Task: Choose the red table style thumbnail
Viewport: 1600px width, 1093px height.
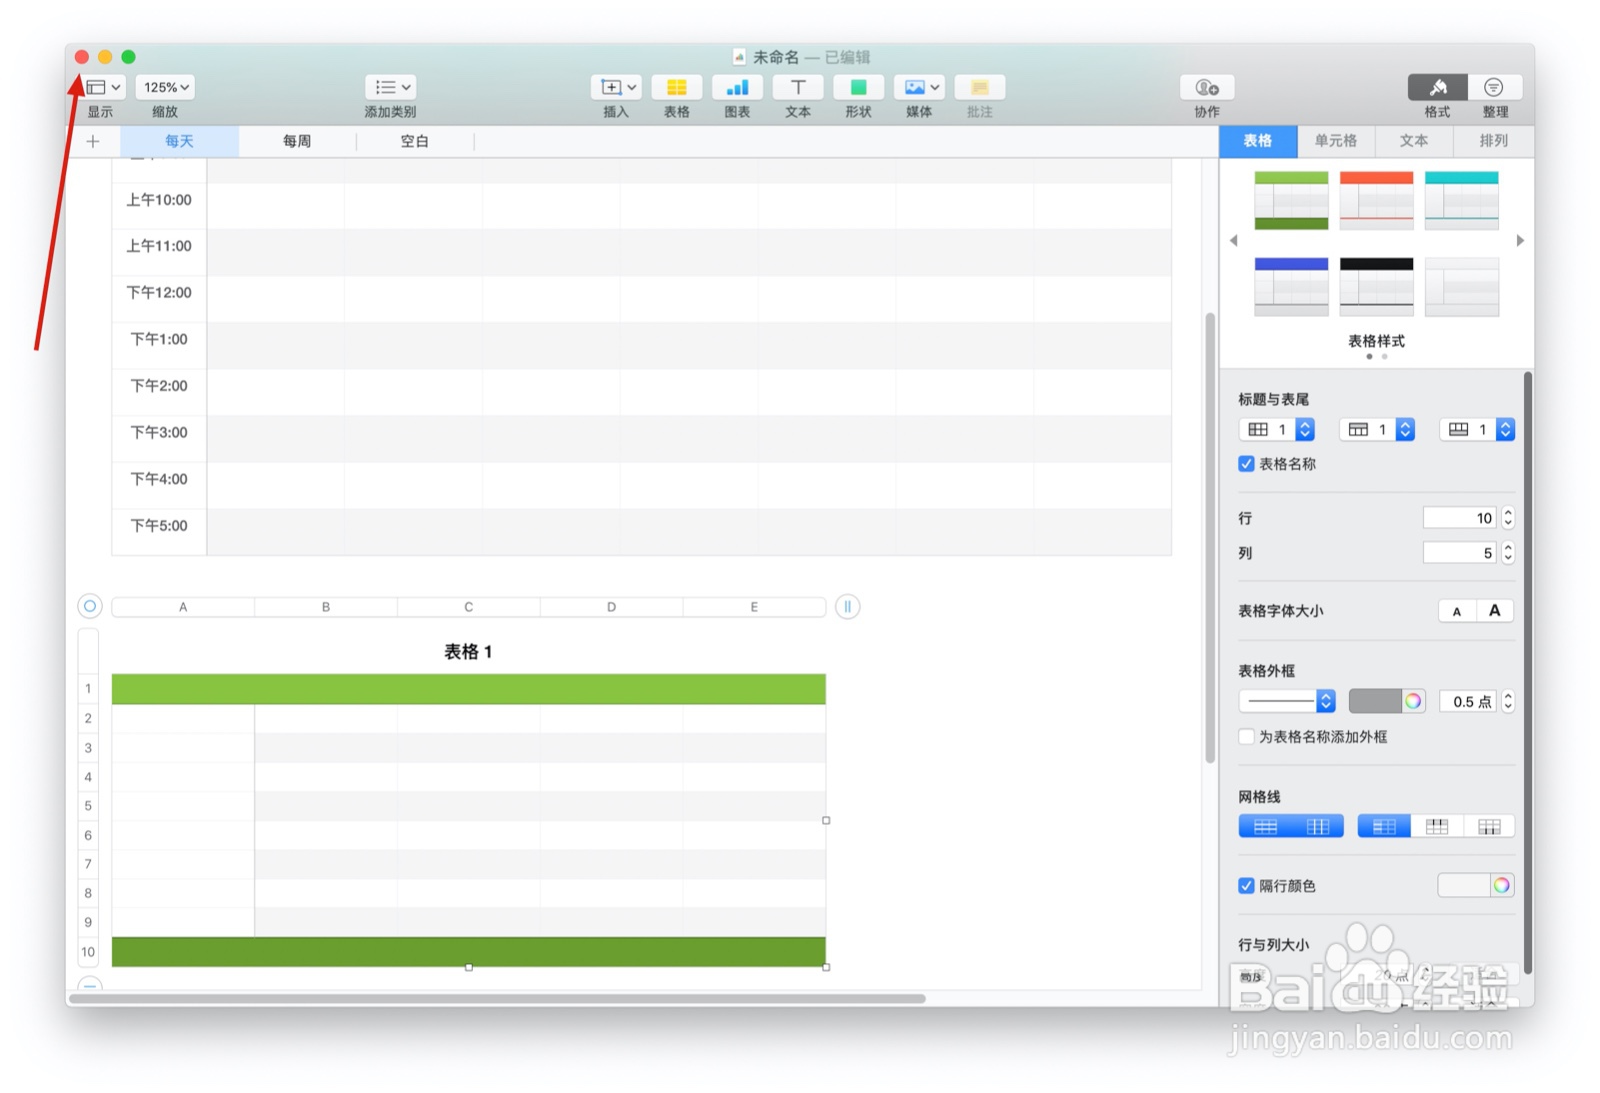Action: click(x=1377, y=200)
